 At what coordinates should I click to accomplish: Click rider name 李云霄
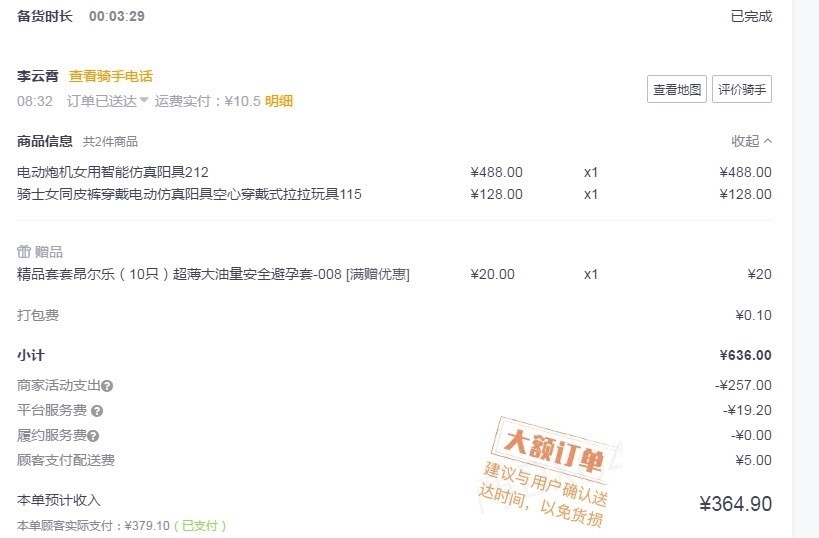click(x=38, y=76)
